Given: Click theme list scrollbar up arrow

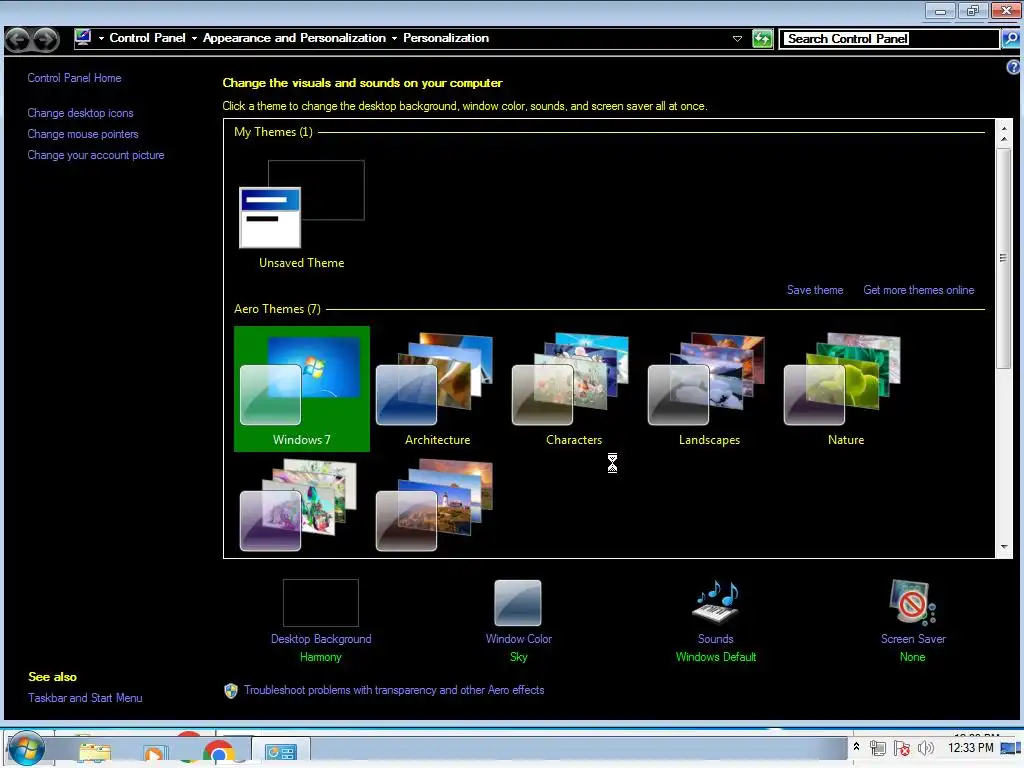Looking at the screenshot, I should pyautogui.click(x=1004, y=129).
